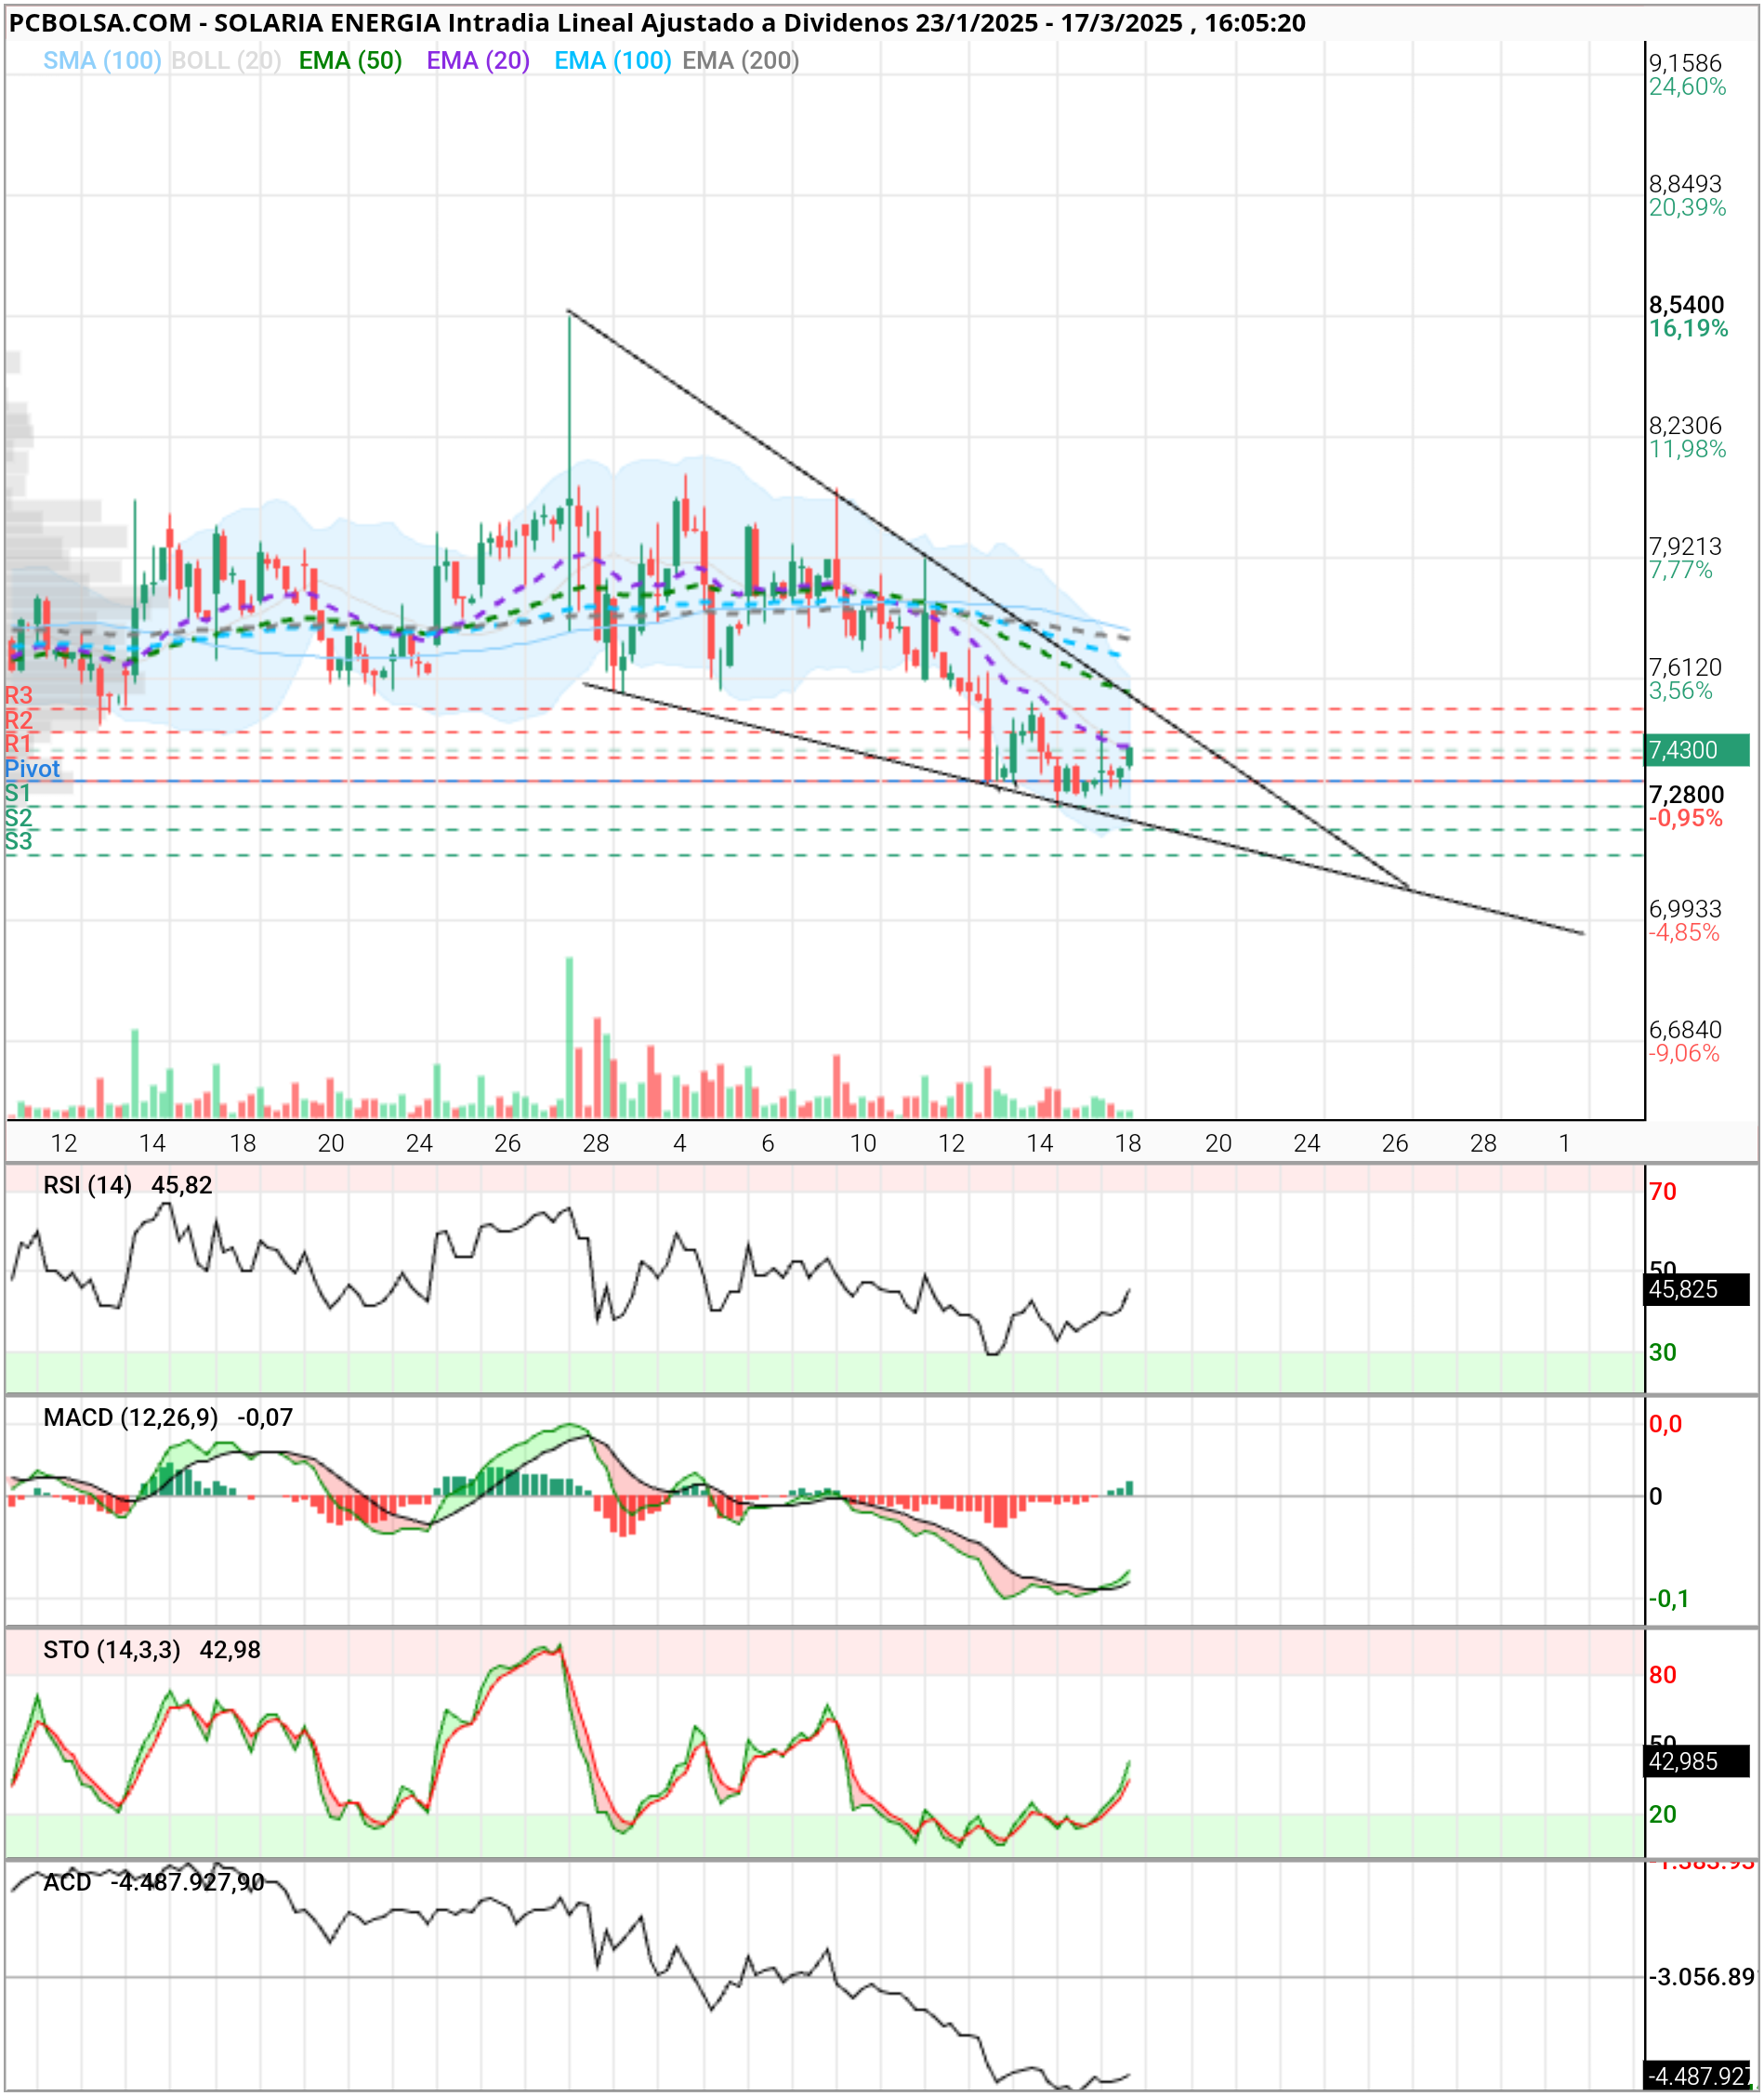The height and width of the screenshot is (2096, 1764).
Task: Click the tallest green volume bar
Action: tap(569, 1037)
